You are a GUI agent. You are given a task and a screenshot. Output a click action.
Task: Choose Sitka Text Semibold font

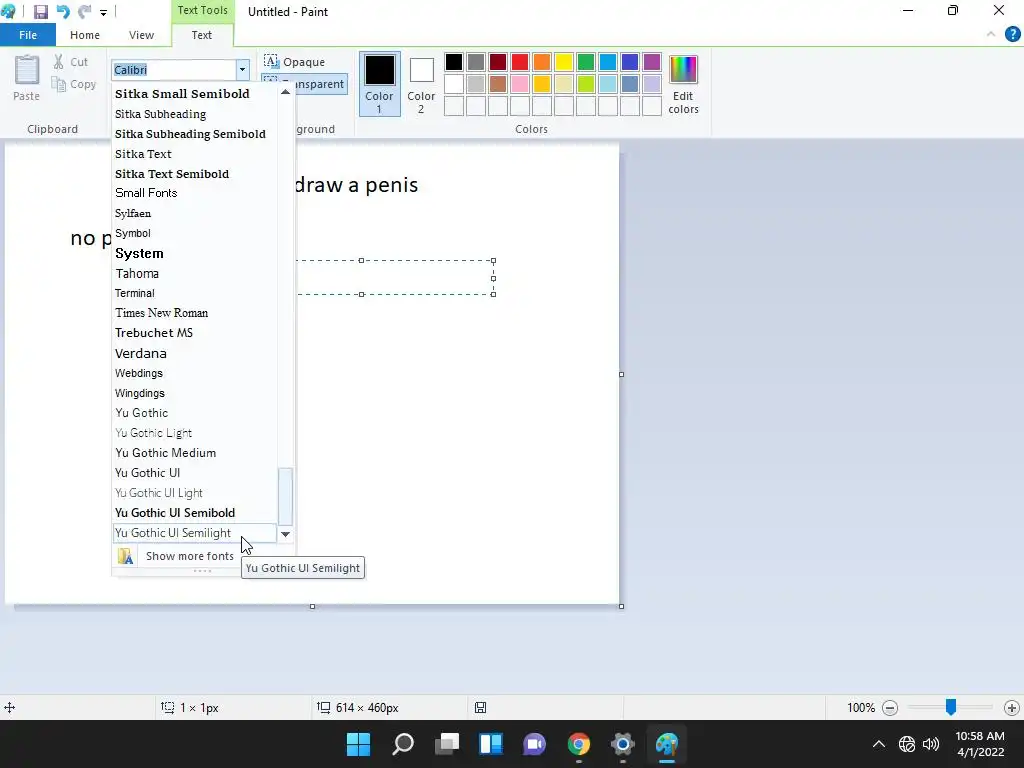(195, 174)
